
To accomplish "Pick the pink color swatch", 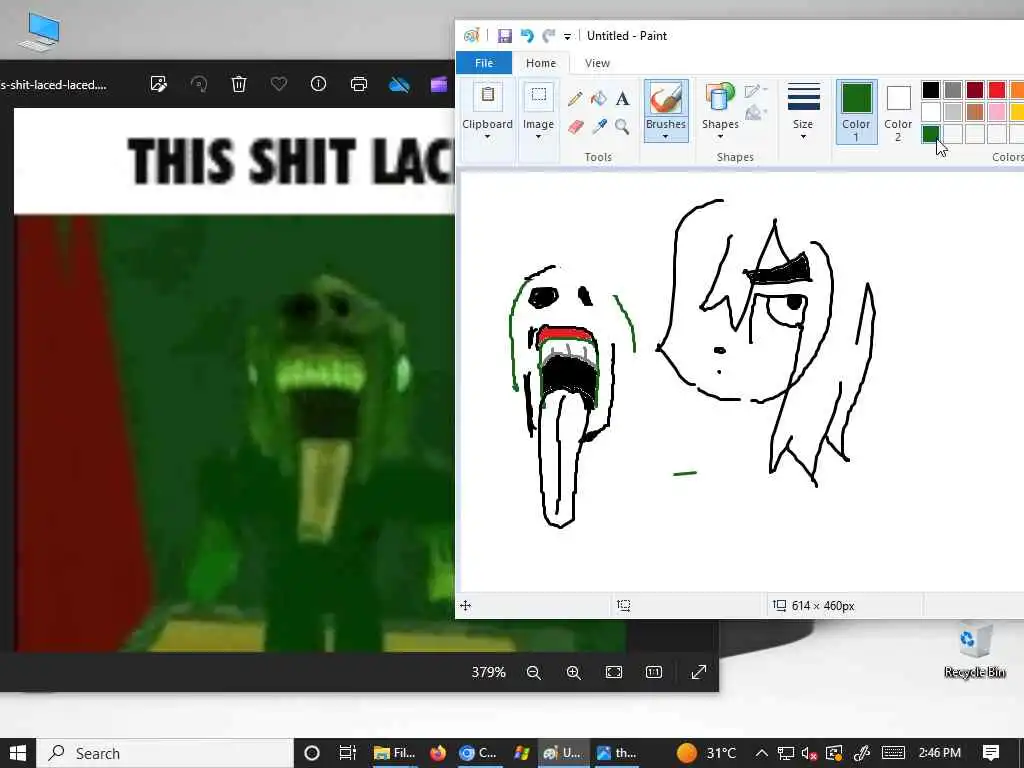I will pyautogui.click(x=997, y=112).
